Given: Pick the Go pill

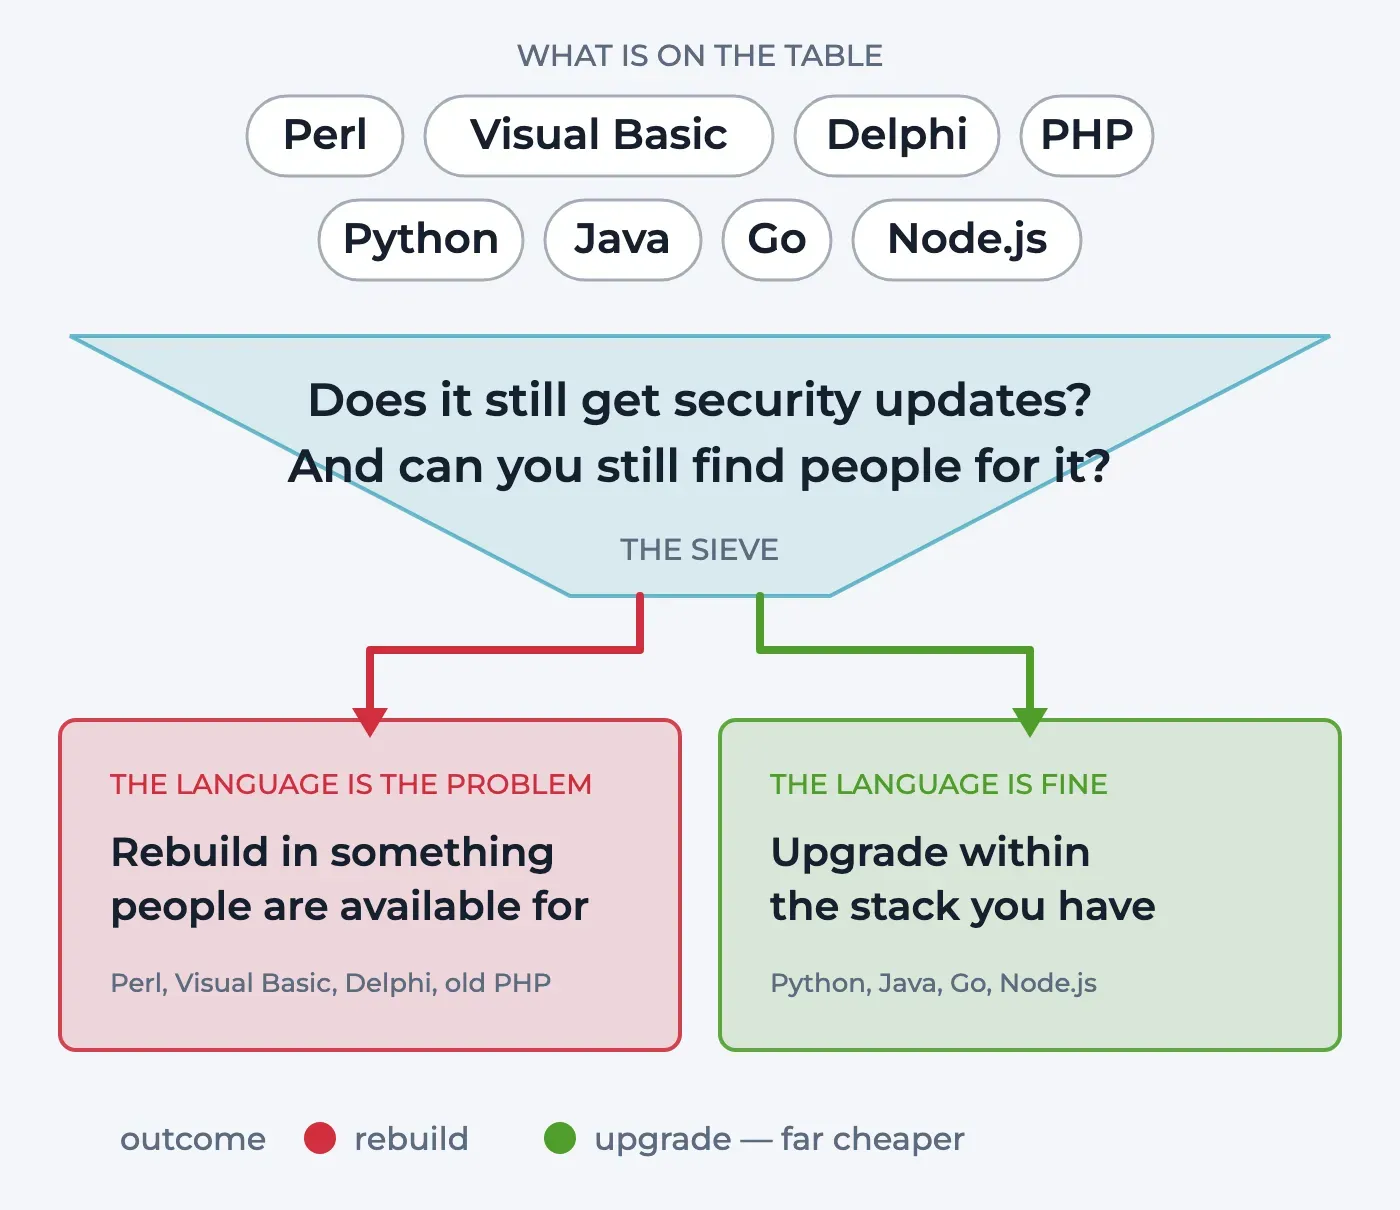Looking at the screenshot, I should pos(777,240).
